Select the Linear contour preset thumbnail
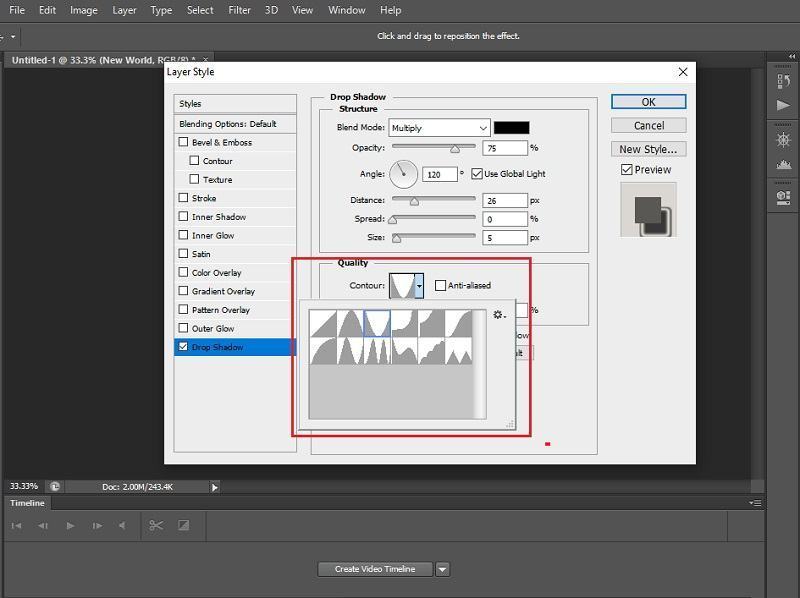This screenshot has width=800, height=598. (322, 322)
